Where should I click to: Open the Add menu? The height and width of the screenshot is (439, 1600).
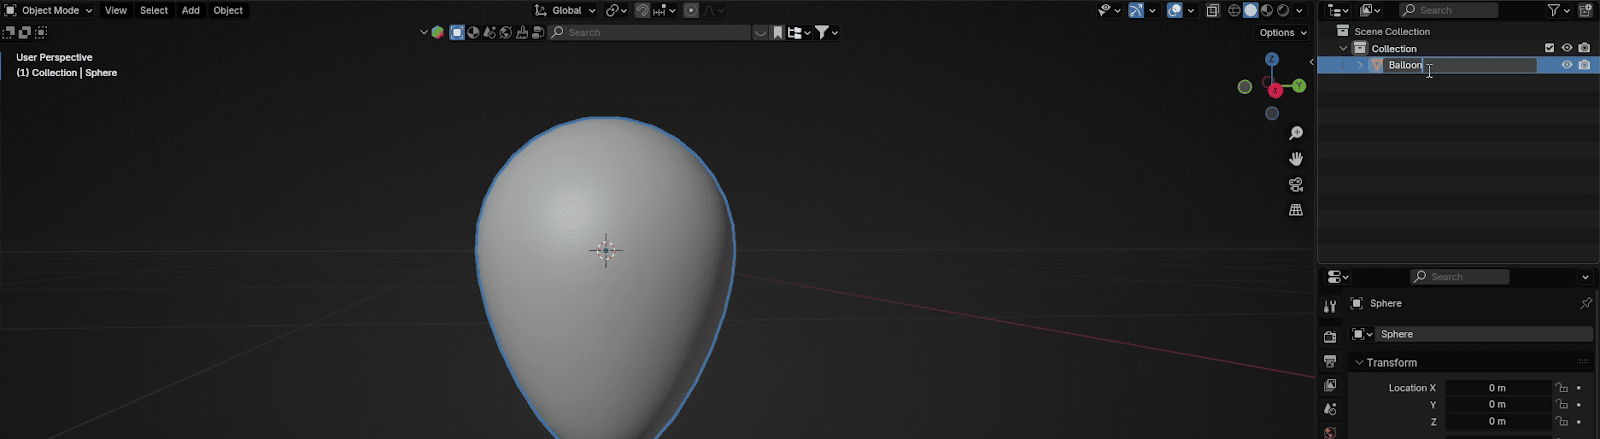pyautogui.click(x=190, y=10)
